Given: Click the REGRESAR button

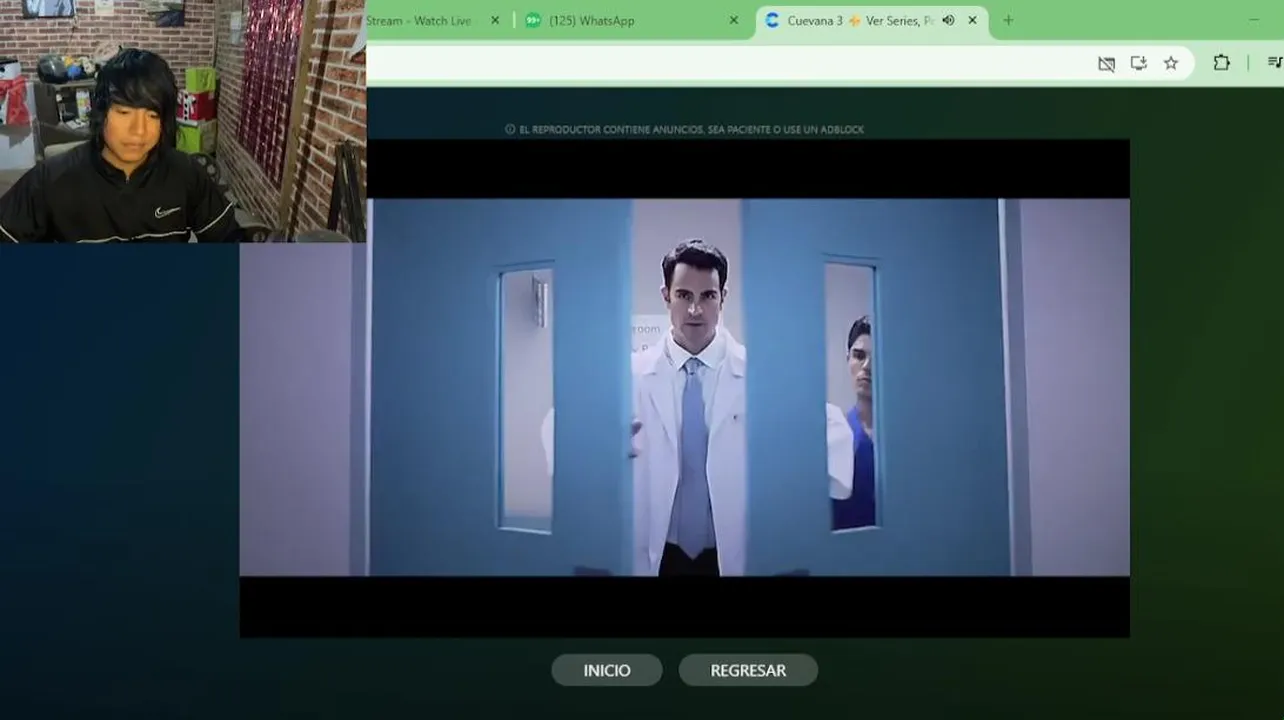Looking at the screenshot, I should [748, 670].
